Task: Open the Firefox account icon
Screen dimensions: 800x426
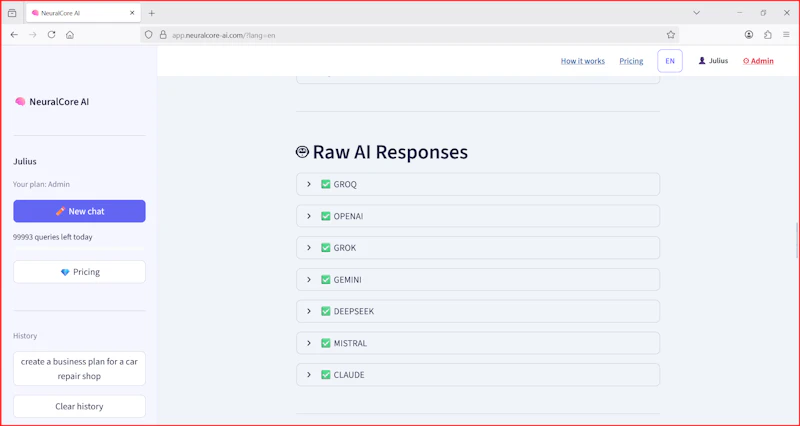Action: pyautogui.click(x=749, y=35)
